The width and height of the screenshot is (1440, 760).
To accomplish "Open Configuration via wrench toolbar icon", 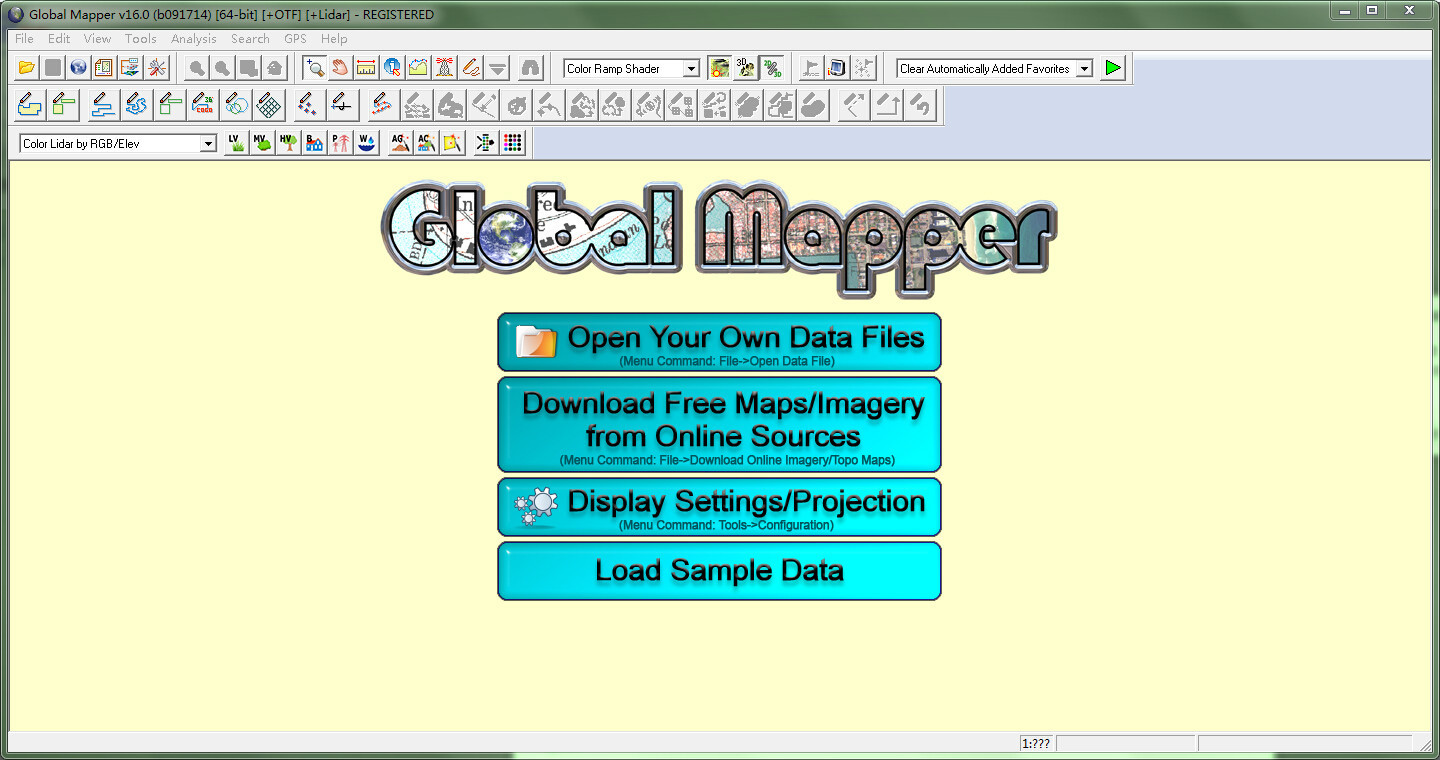I will click(157, 68).
